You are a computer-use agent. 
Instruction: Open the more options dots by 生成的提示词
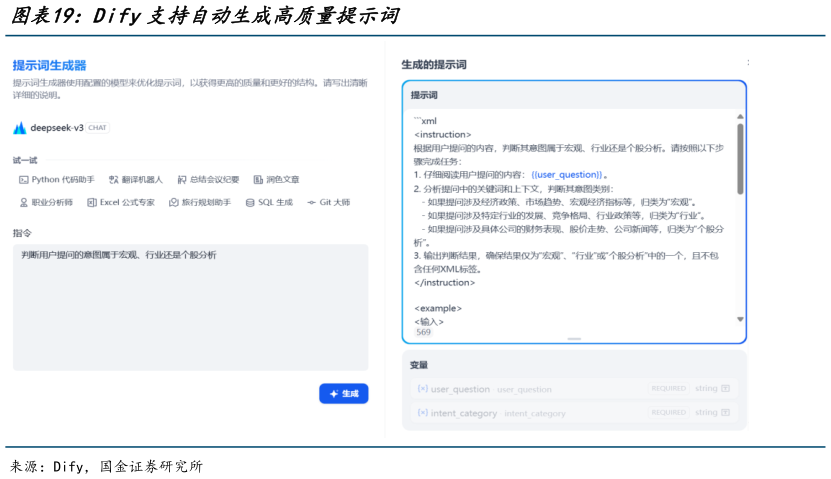[x=748, y=63]
